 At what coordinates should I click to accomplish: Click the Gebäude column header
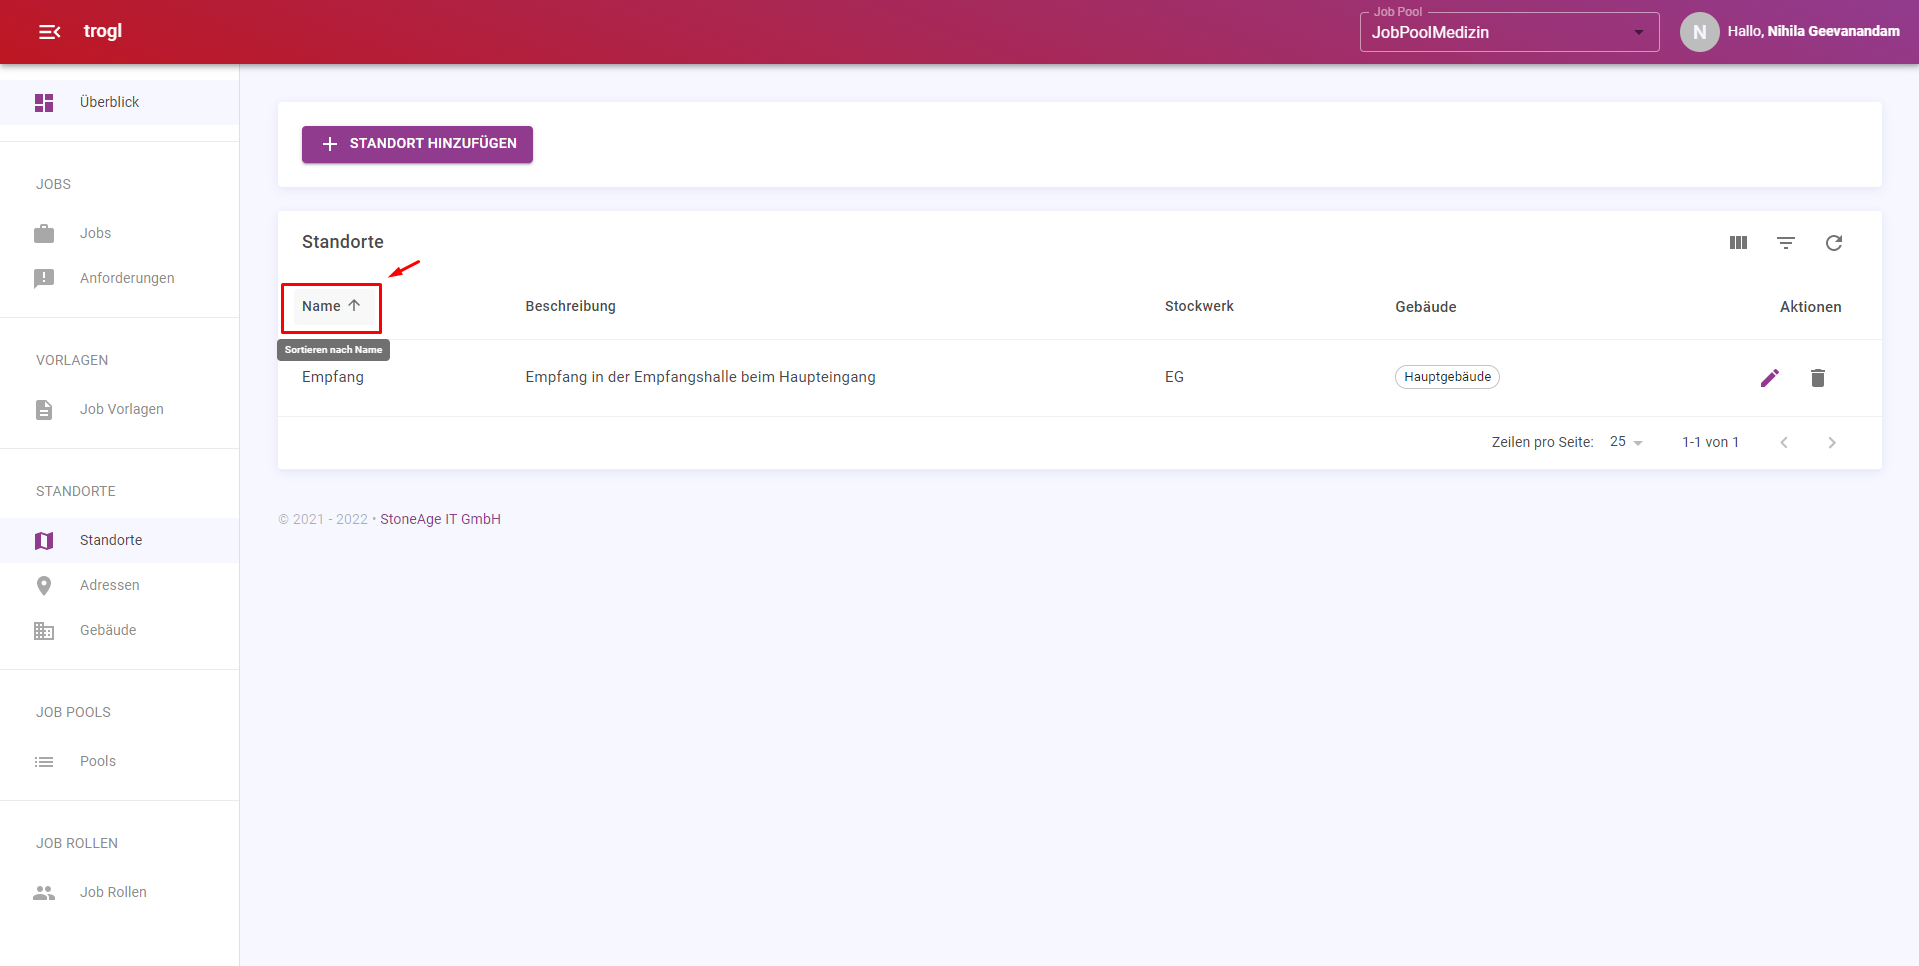coord(1425,307)
